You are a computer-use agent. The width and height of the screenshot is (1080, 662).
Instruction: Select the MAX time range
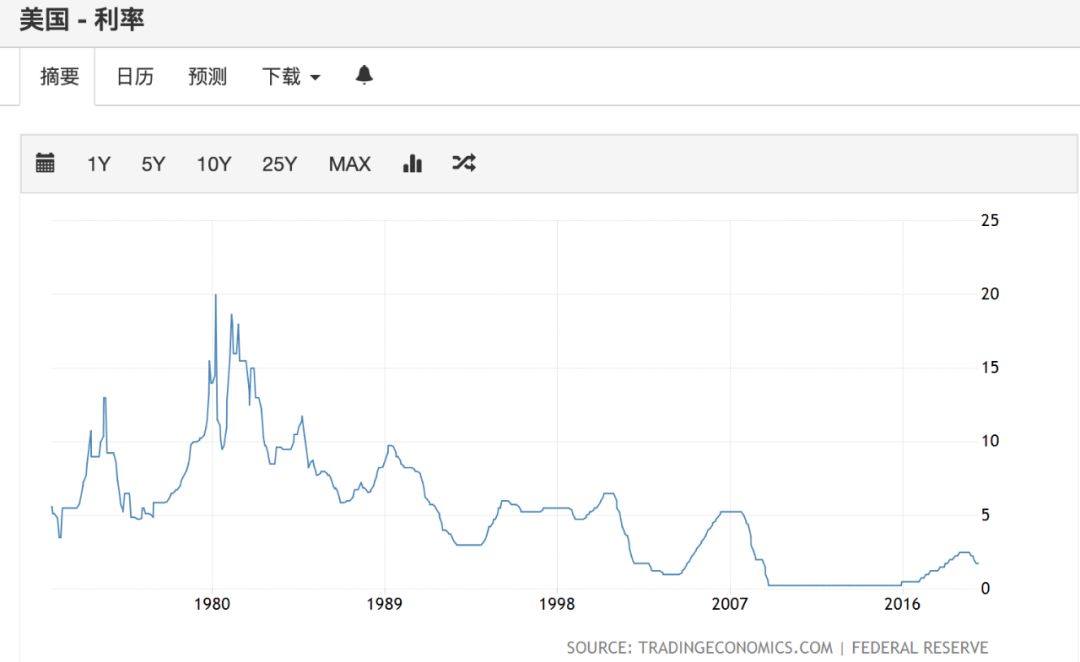[x=349, y=164]
